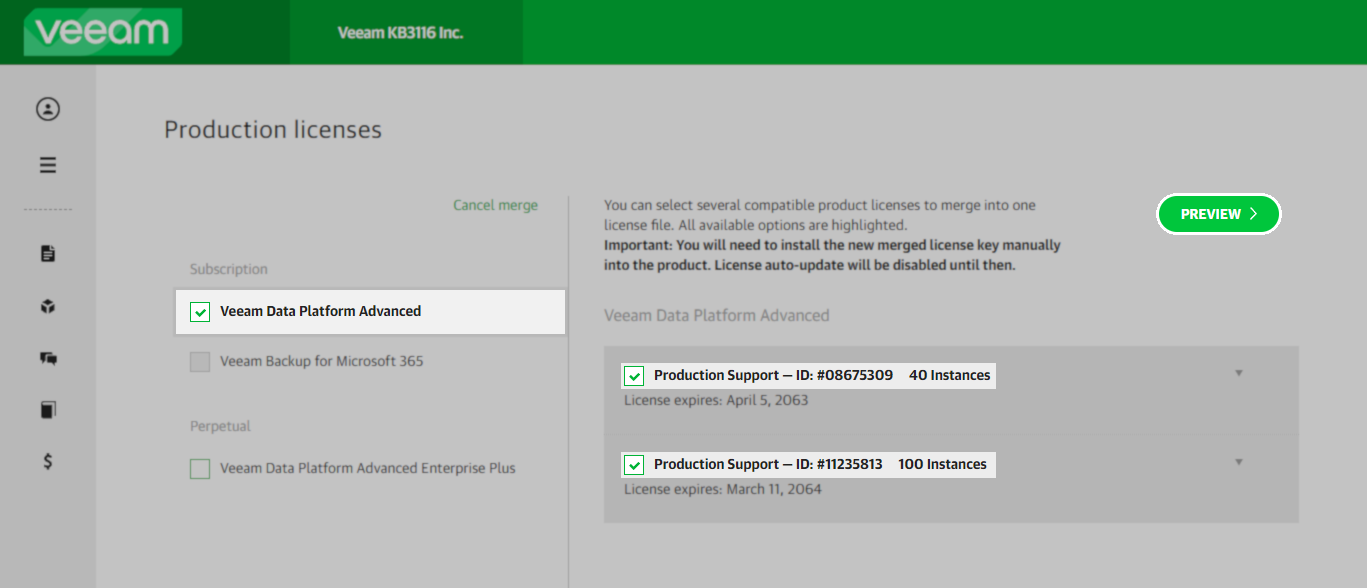The height and width of the screenshot is (588, 1367).
Task: Uncheck Veeam Data Platform Advanced
Action: 199,312
